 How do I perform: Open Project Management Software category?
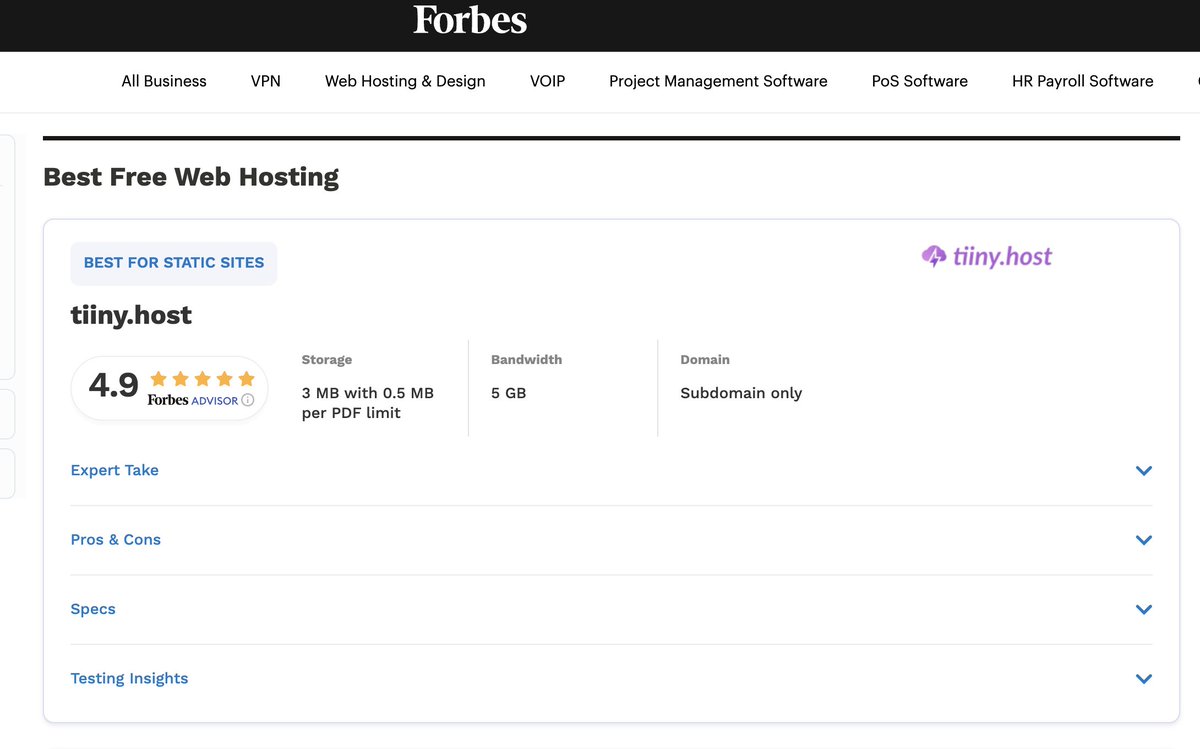coord(718,81)
